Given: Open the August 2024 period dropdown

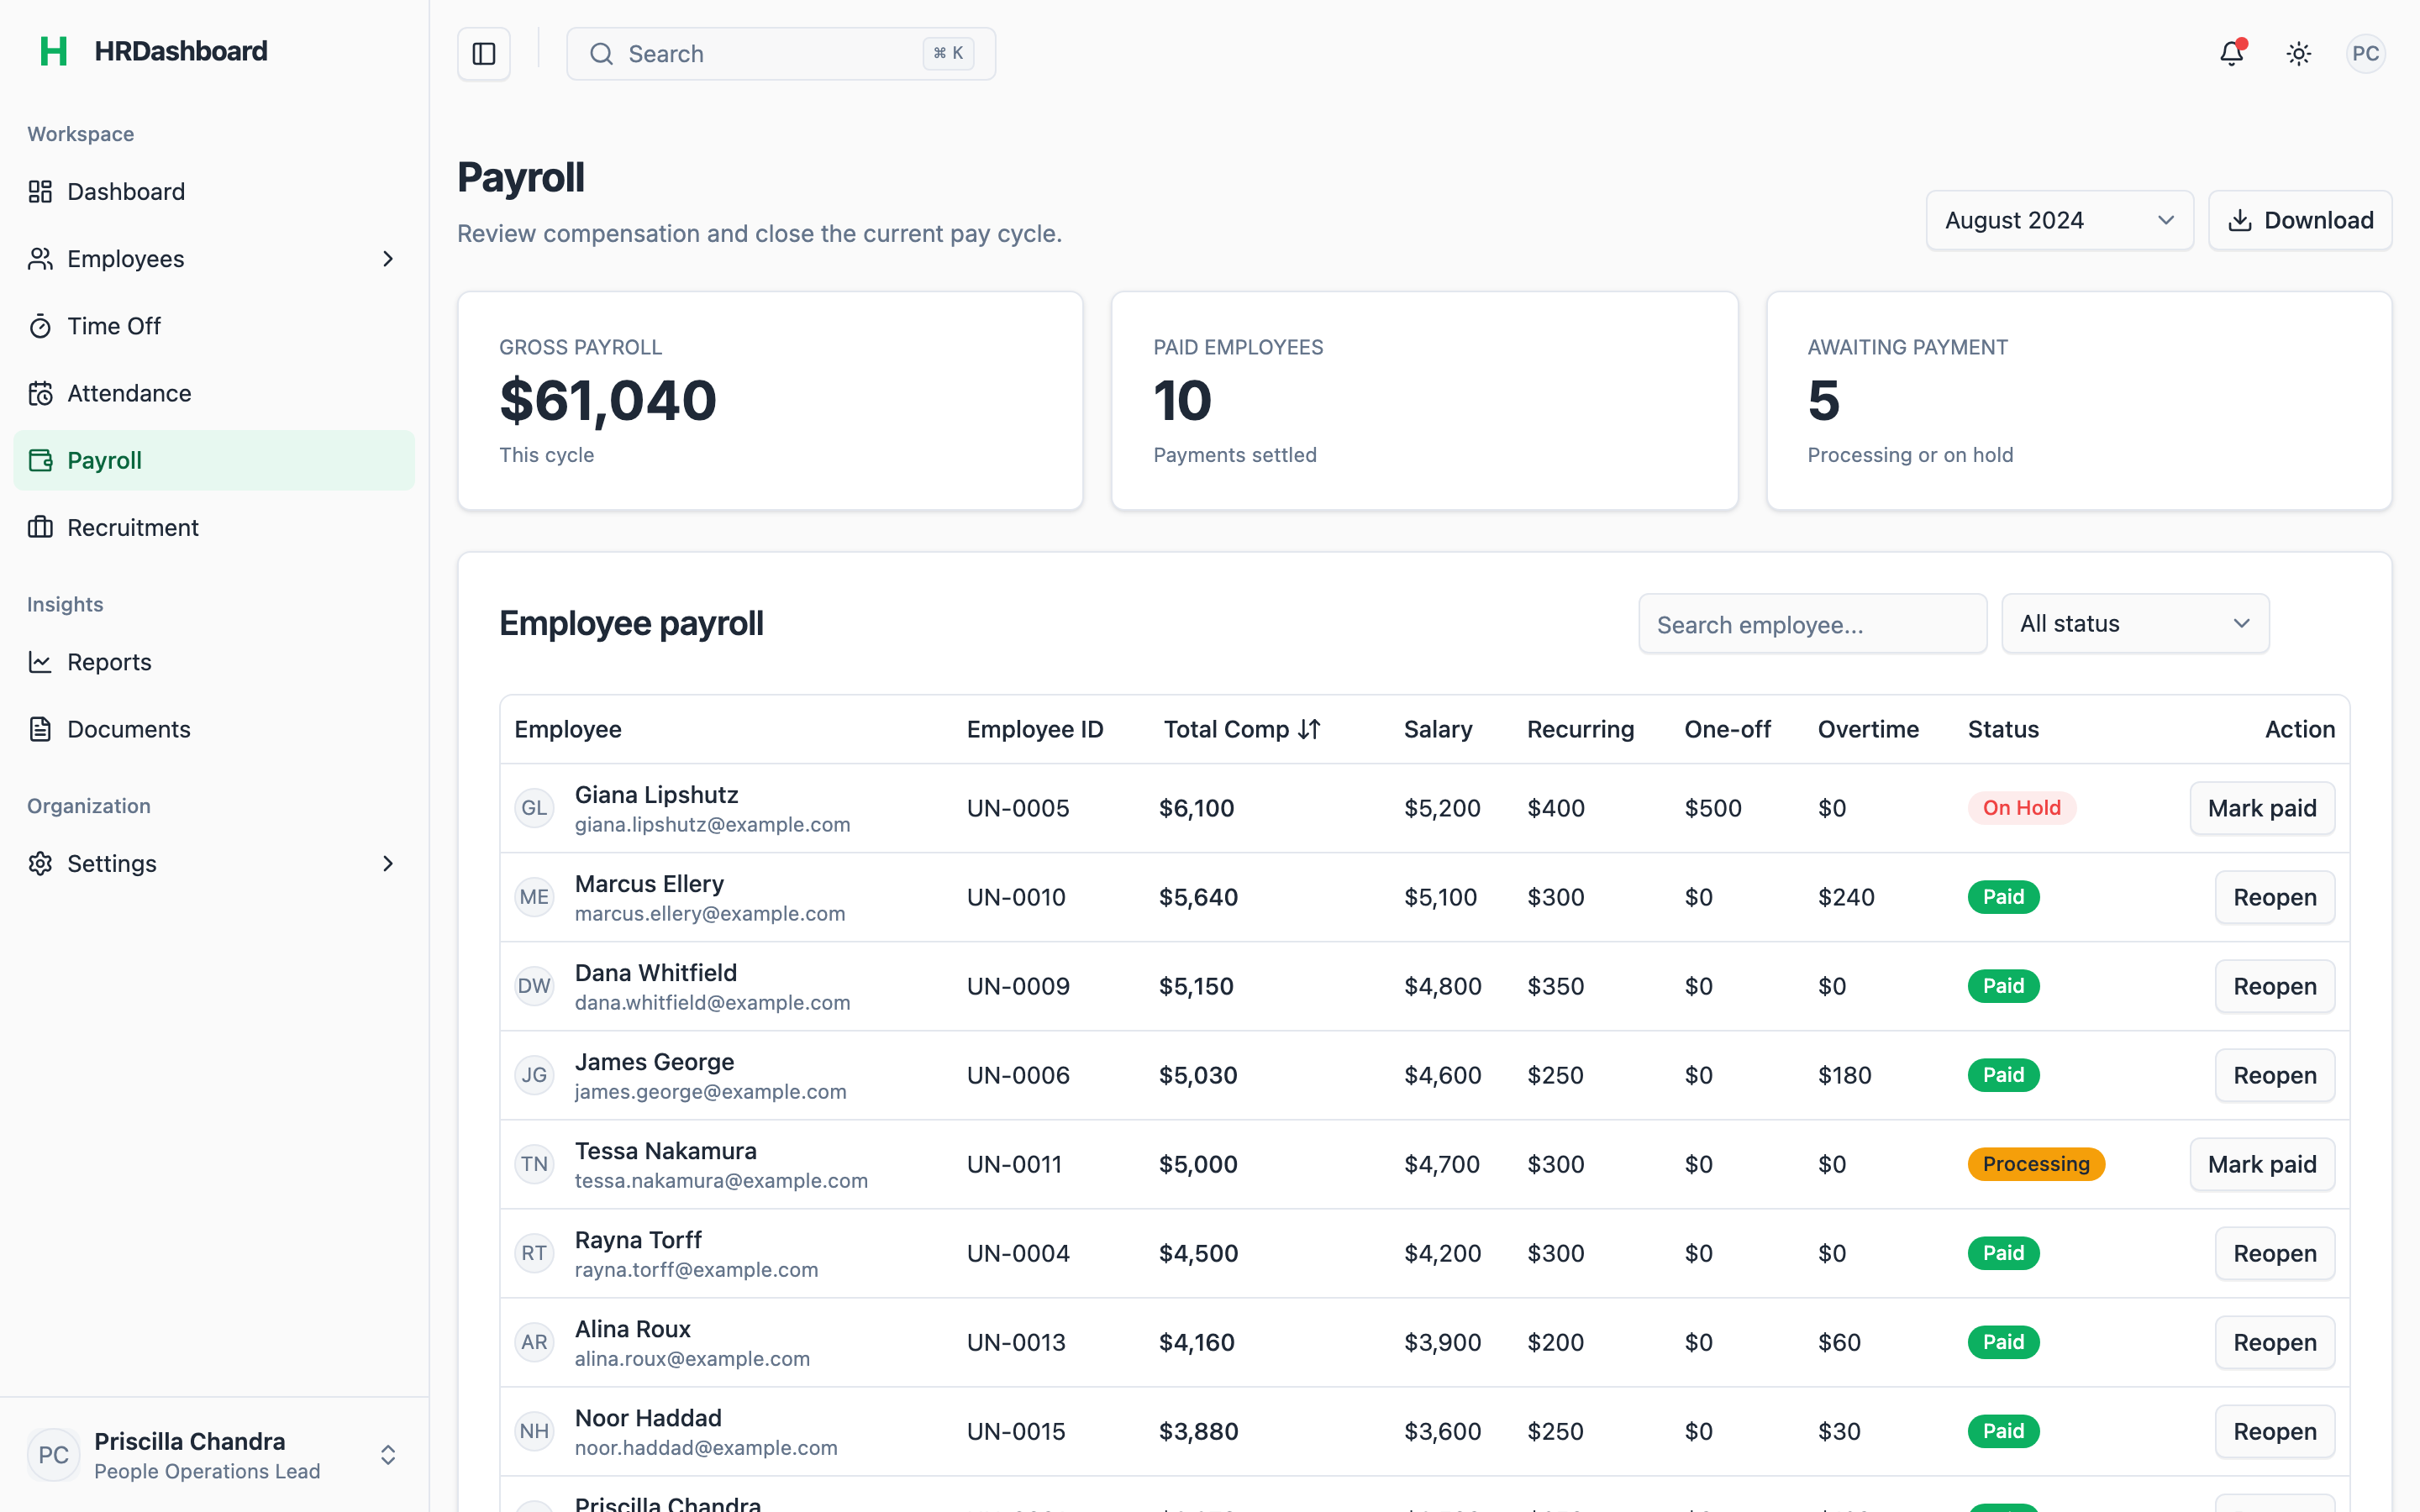Looking at the screenshot, I should (x=2059, y=220).
